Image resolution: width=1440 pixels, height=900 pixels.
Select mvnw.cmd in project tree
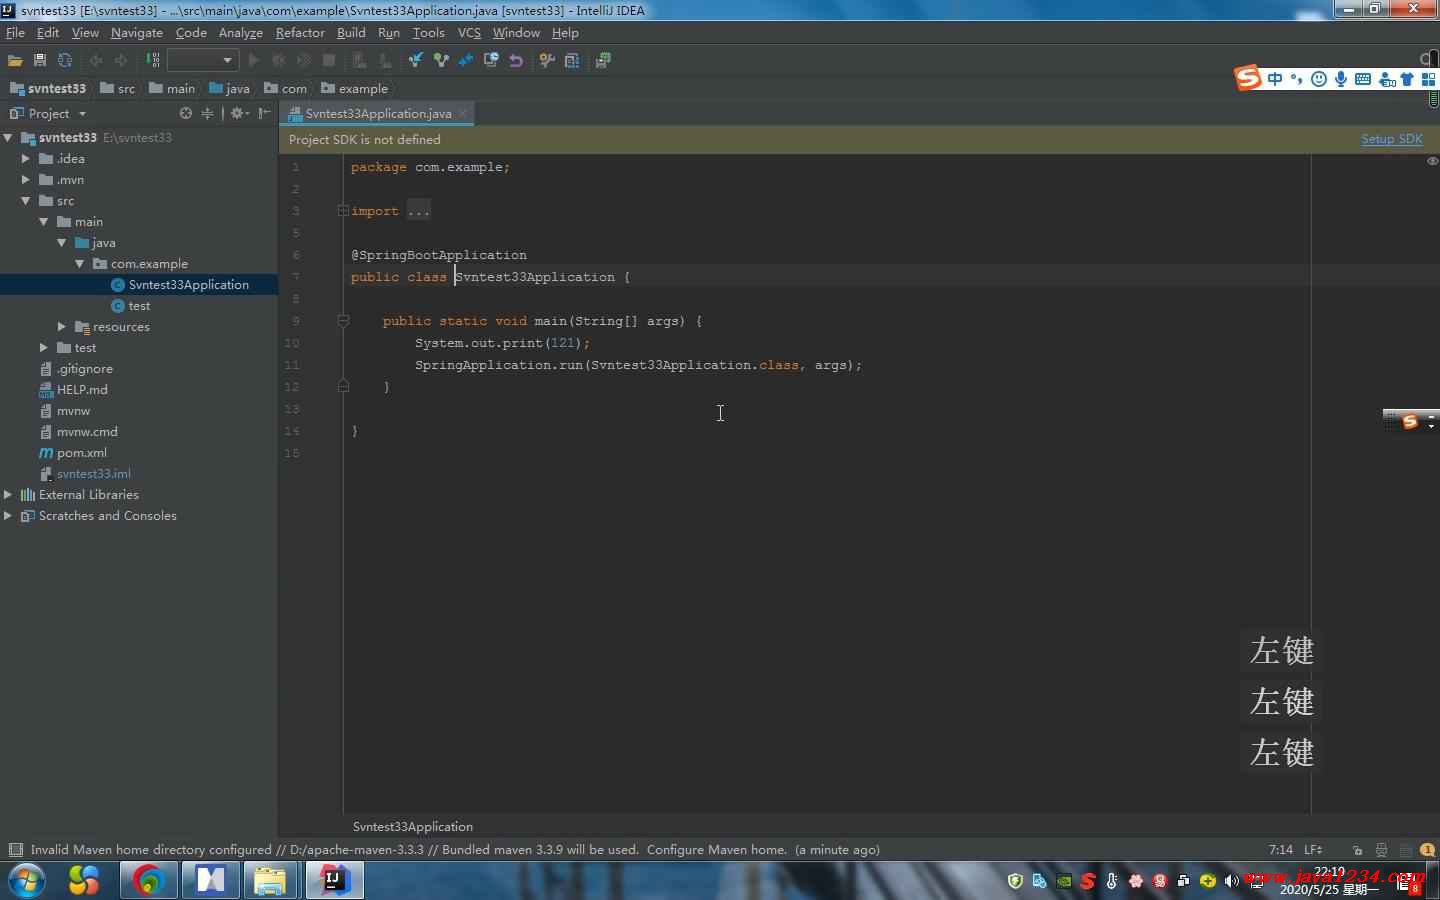pos(87,431)
